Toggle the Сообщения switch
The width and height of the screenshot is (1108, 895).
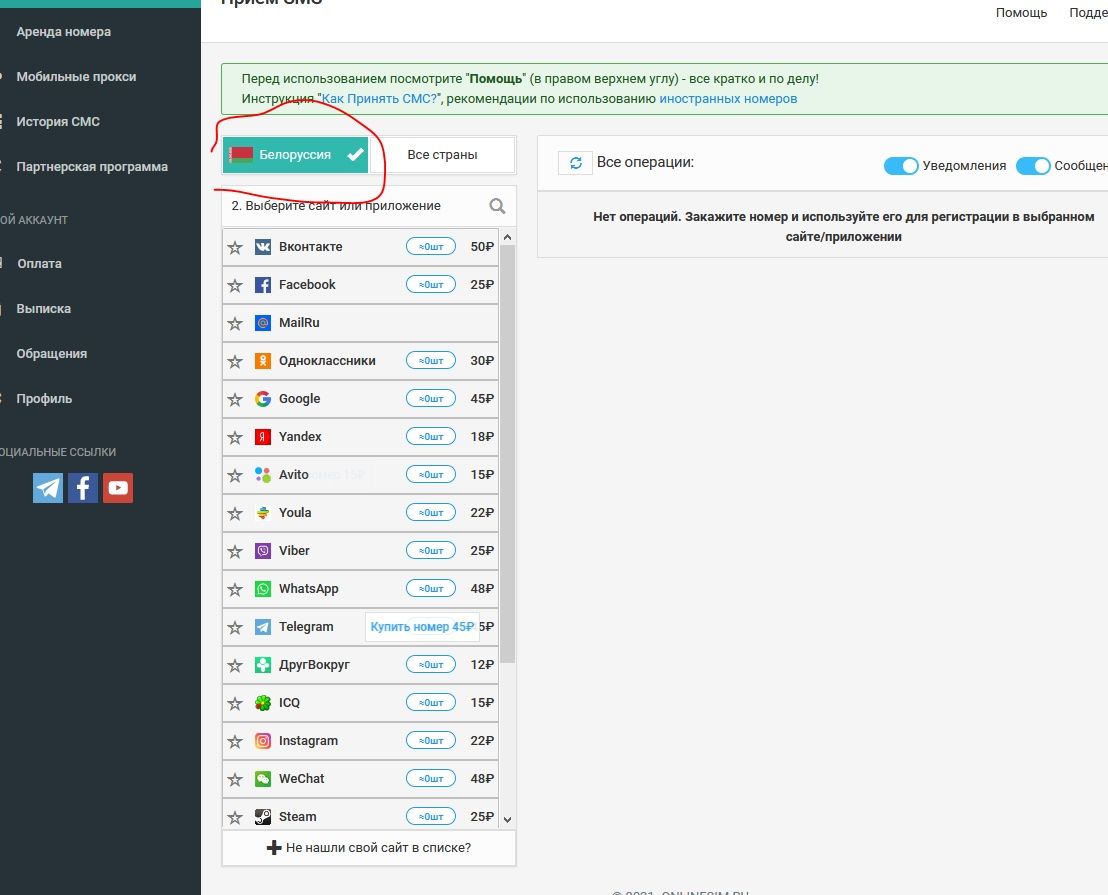[x=1033, y=166]
